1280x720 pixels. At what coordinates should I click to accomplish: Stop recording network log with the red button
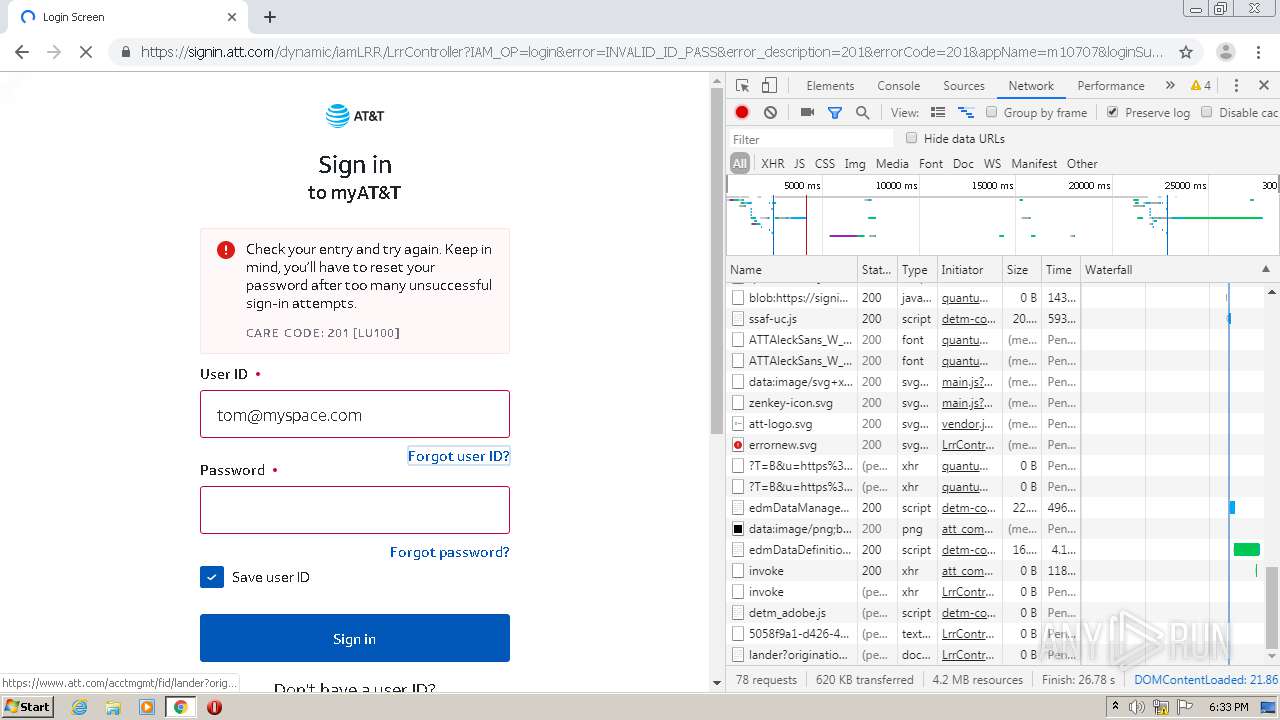coord(742,113)
